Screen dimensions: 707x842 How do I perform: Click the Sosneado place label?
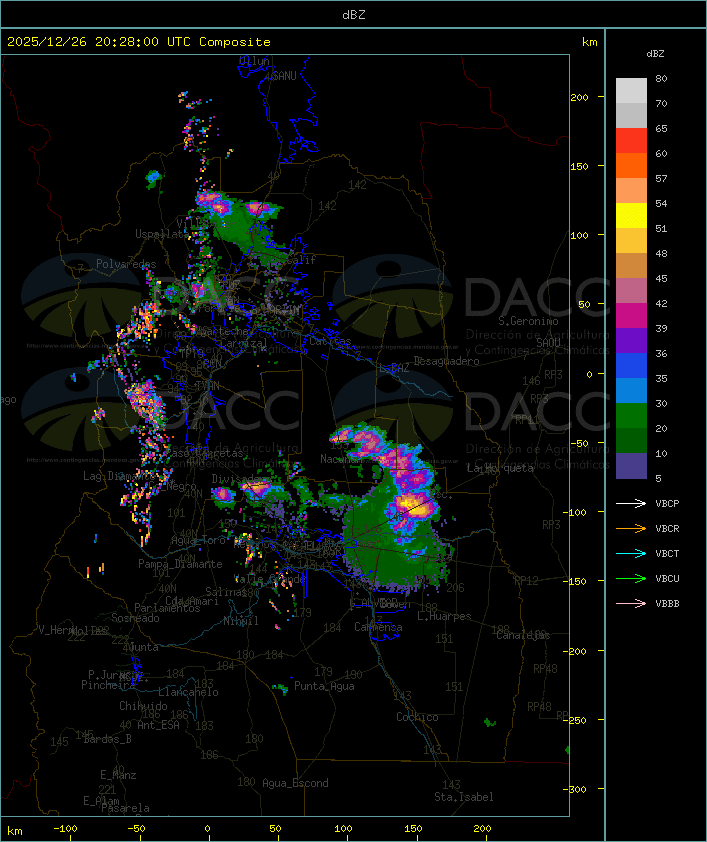(135, 618)
